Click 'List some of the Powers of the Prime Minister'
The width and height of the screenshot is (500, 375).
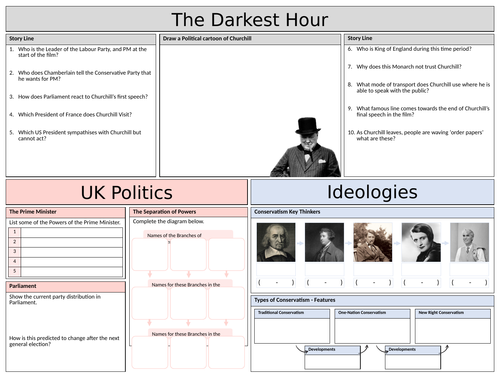coord(65,222)
